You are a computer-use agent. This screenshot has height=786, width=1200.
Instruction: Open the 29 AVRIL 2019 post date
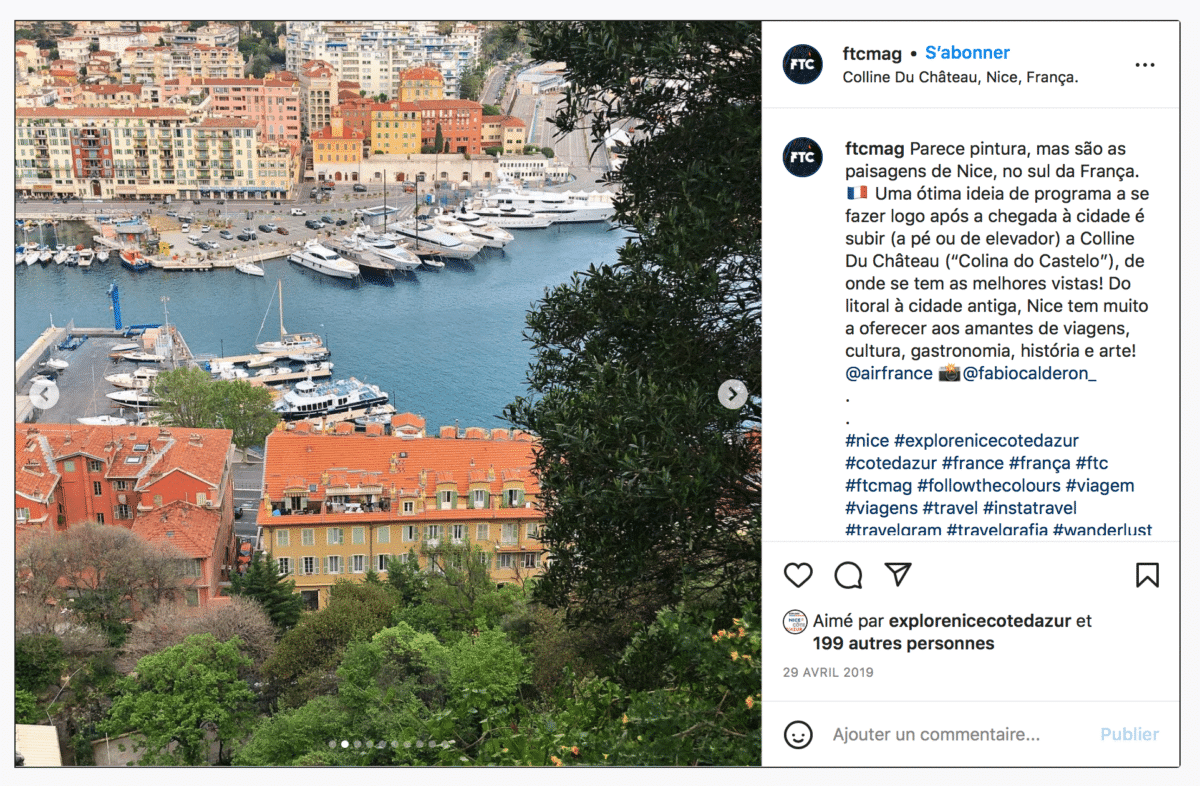[828, 673]
